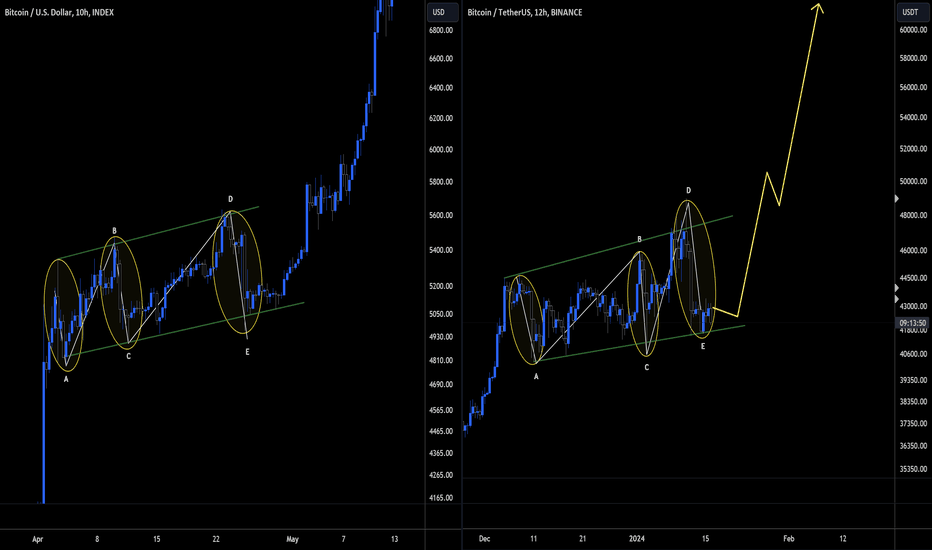This screenshot has width=932, height=550.
Task: Click the 2024 date label on right time axis
Action: [x=637, y=539]
